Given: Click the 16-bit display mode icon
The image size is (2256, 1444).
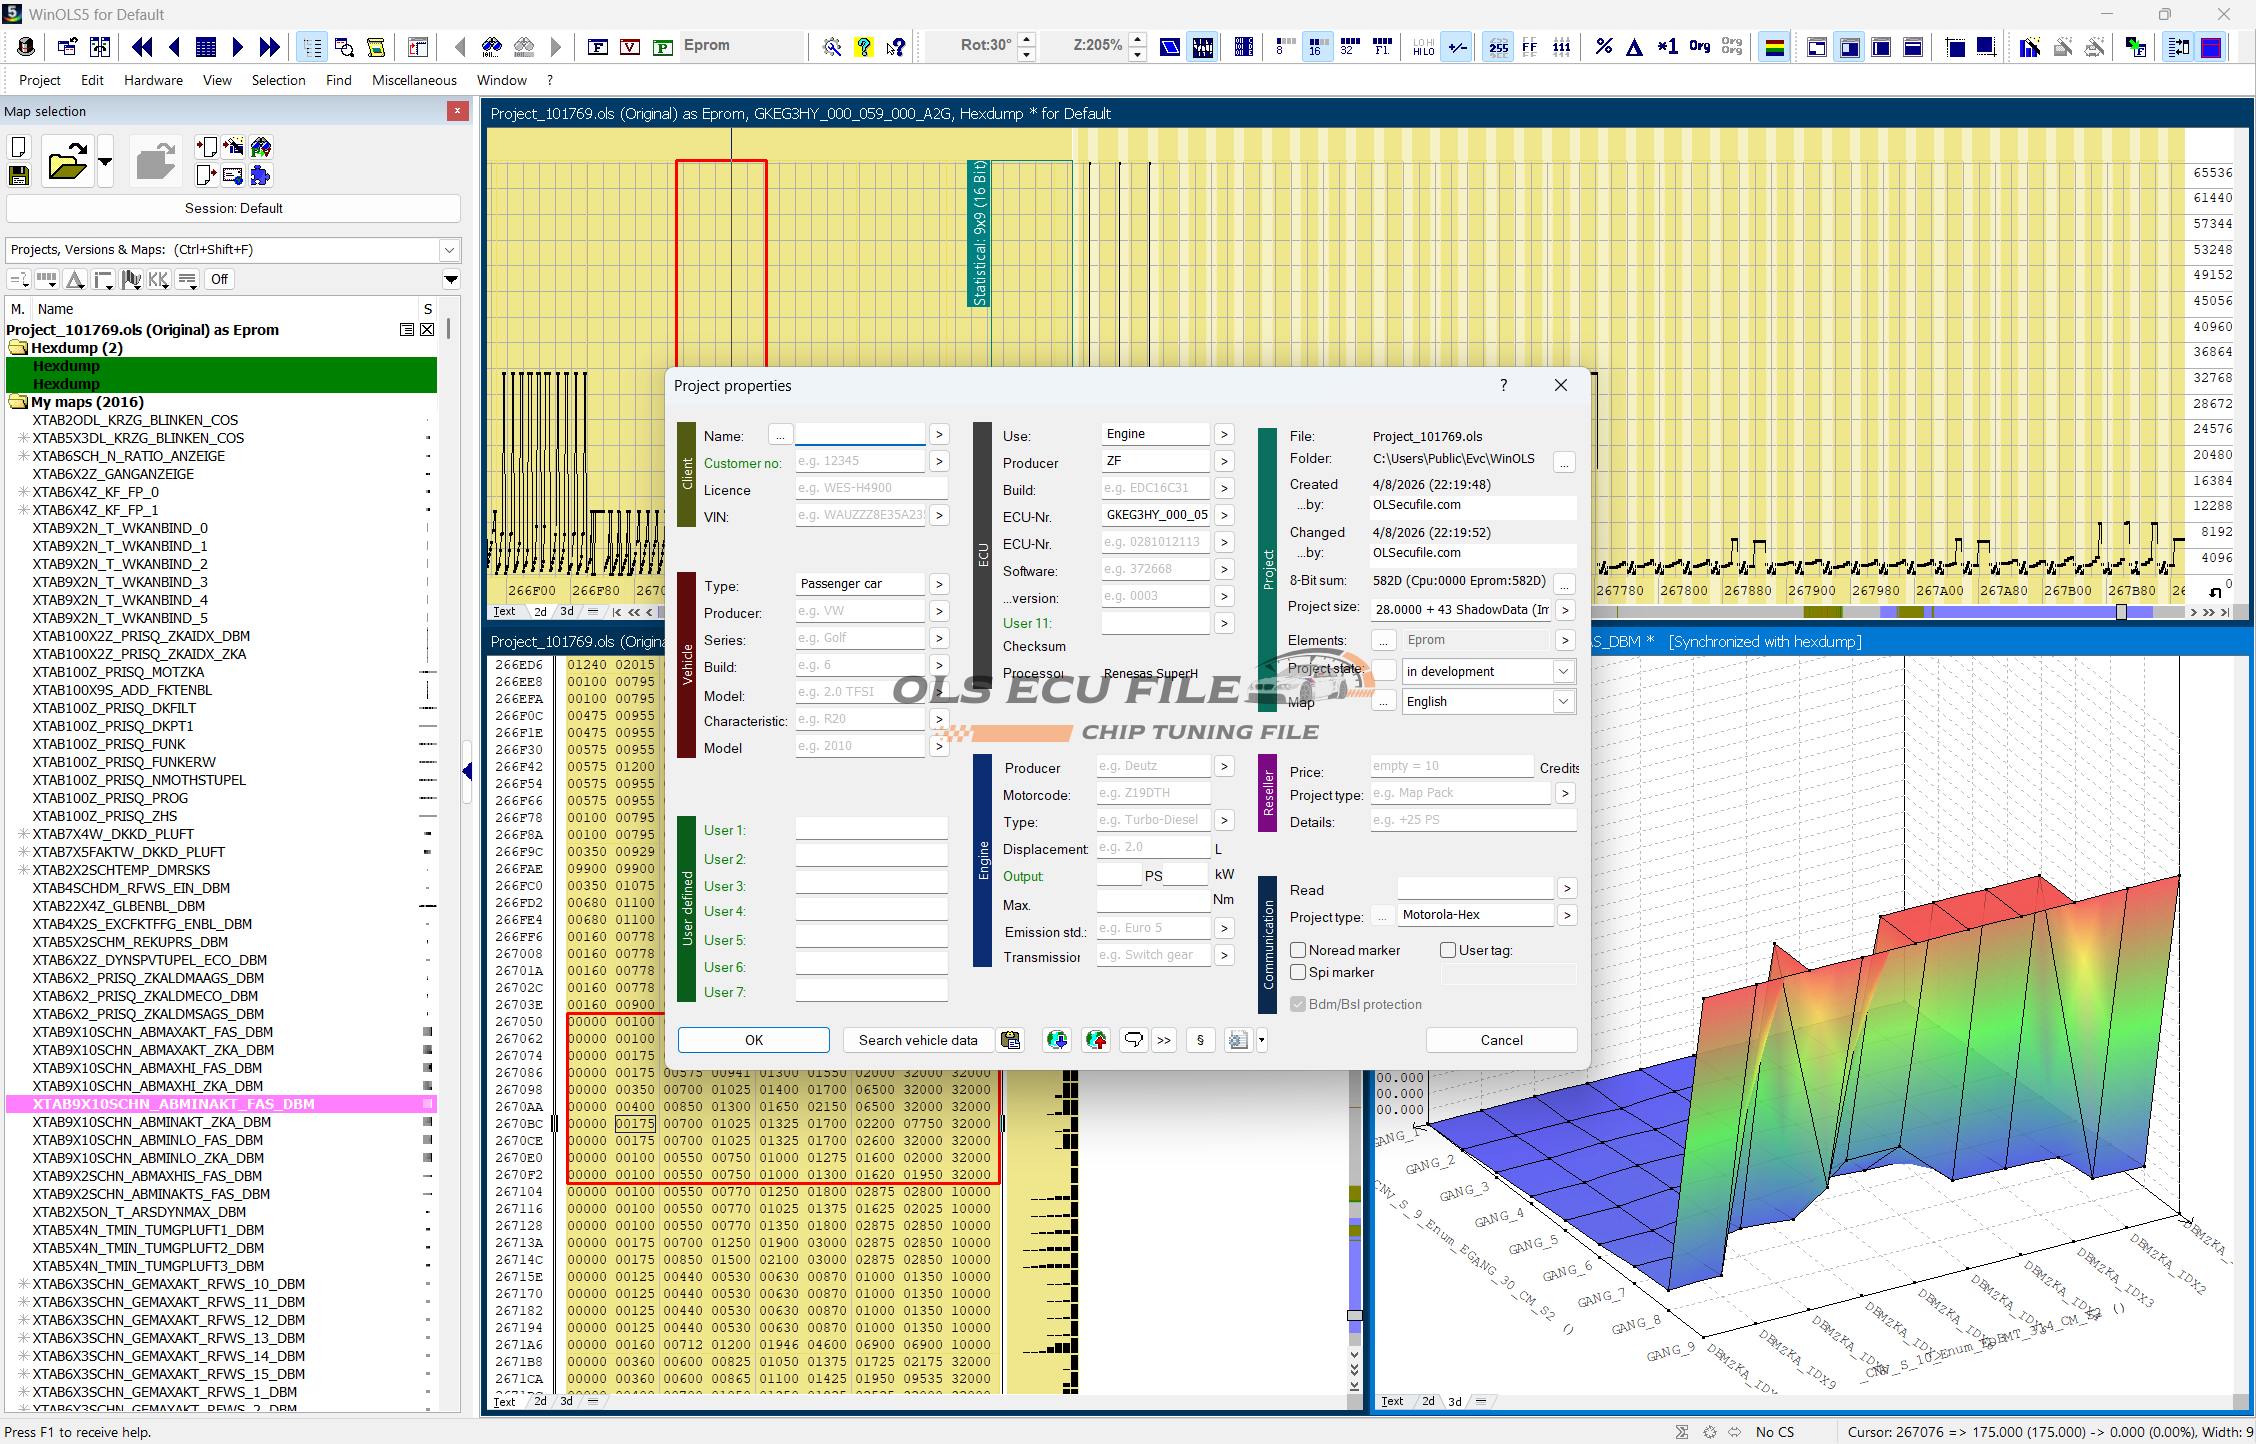Looking at the screenshot, I should [1316, 47].
